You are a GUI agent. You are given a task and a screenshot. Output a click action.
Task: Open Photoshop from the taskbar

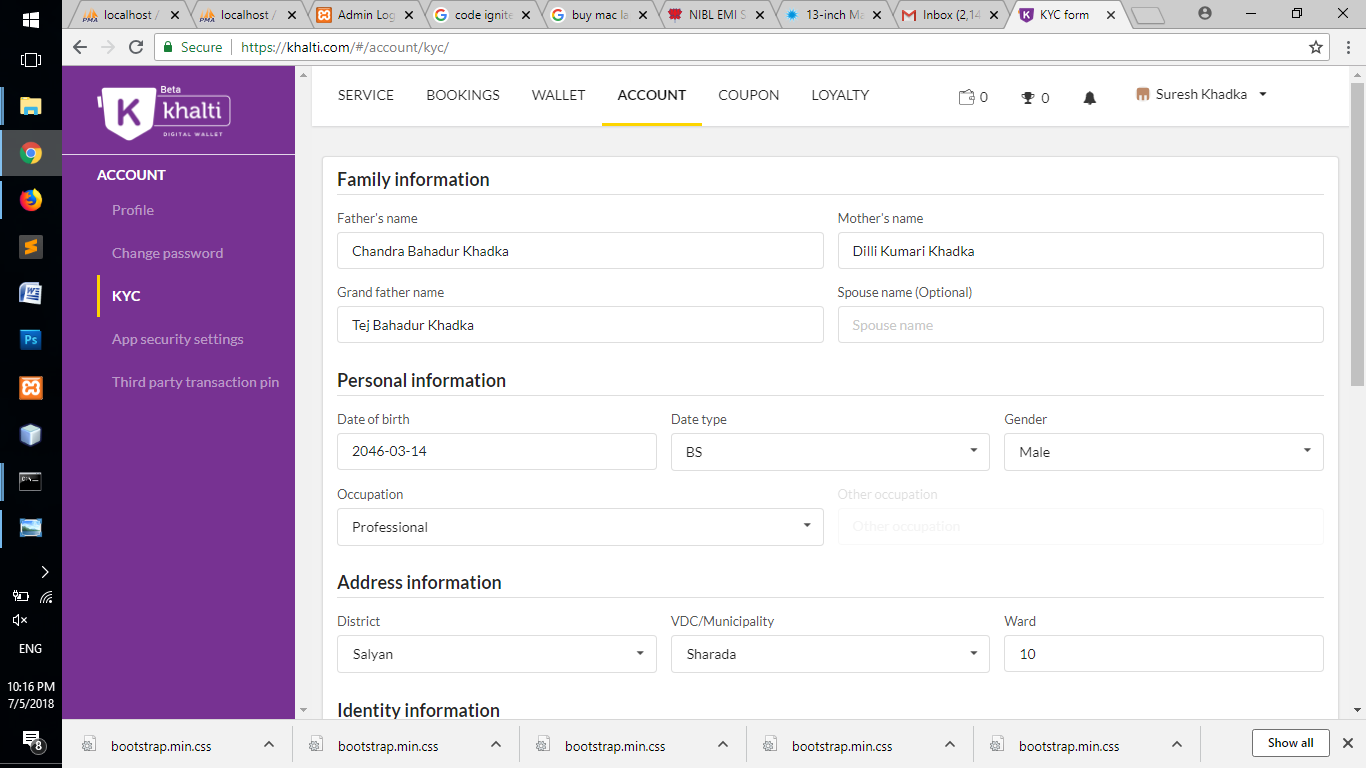[x=31, y=340]
